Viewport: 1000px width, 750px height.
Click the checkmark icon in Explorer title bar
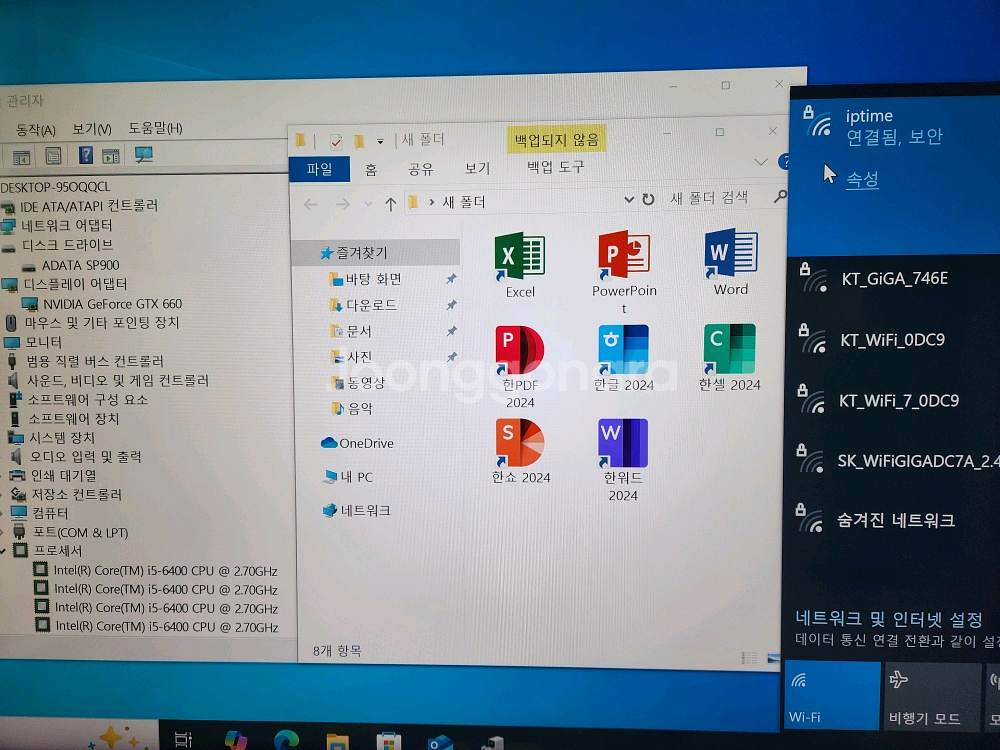tap(336, 141)
